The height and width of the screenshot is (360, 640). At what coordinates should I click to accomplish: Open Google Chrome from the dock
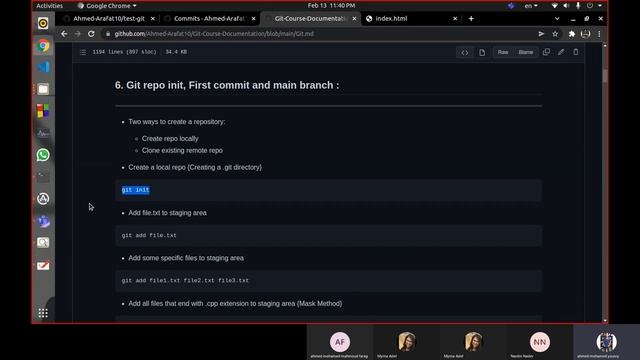[x=43, y=46]
